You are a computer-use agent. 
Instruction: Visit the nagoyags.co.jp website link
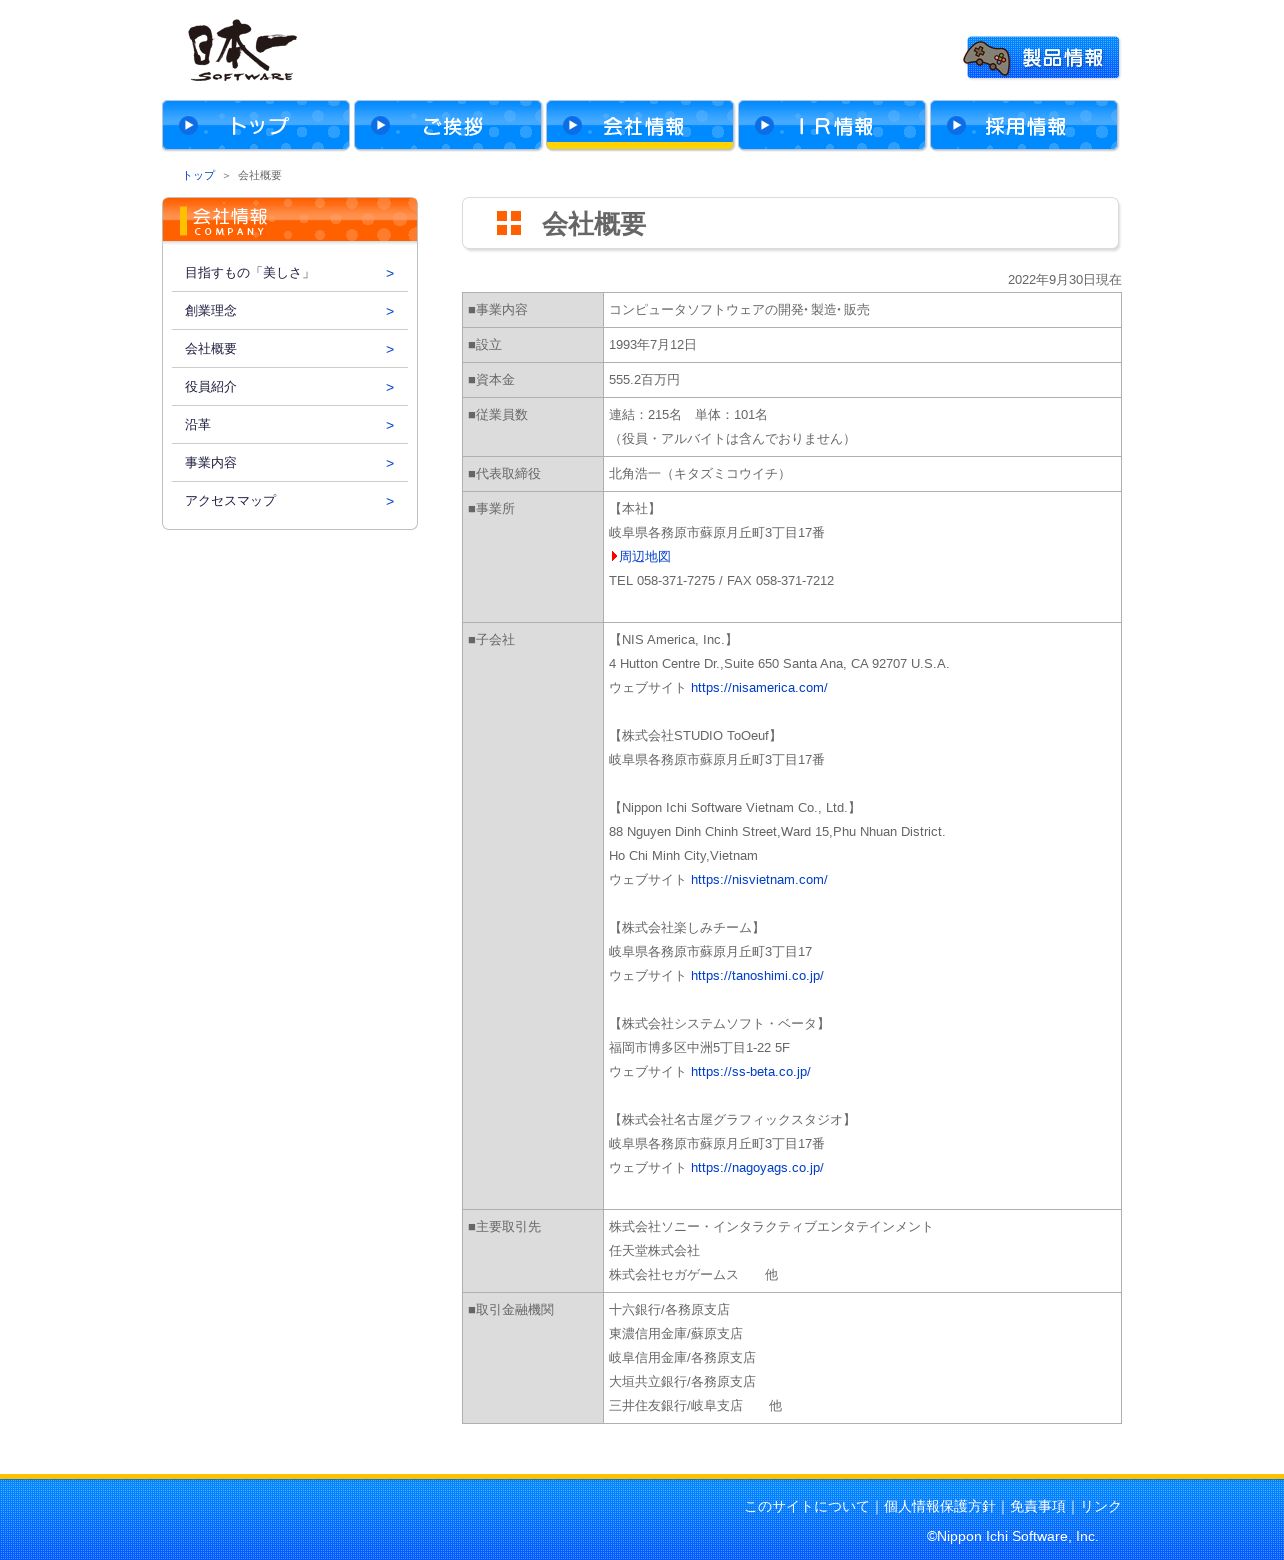[757, 1168]
